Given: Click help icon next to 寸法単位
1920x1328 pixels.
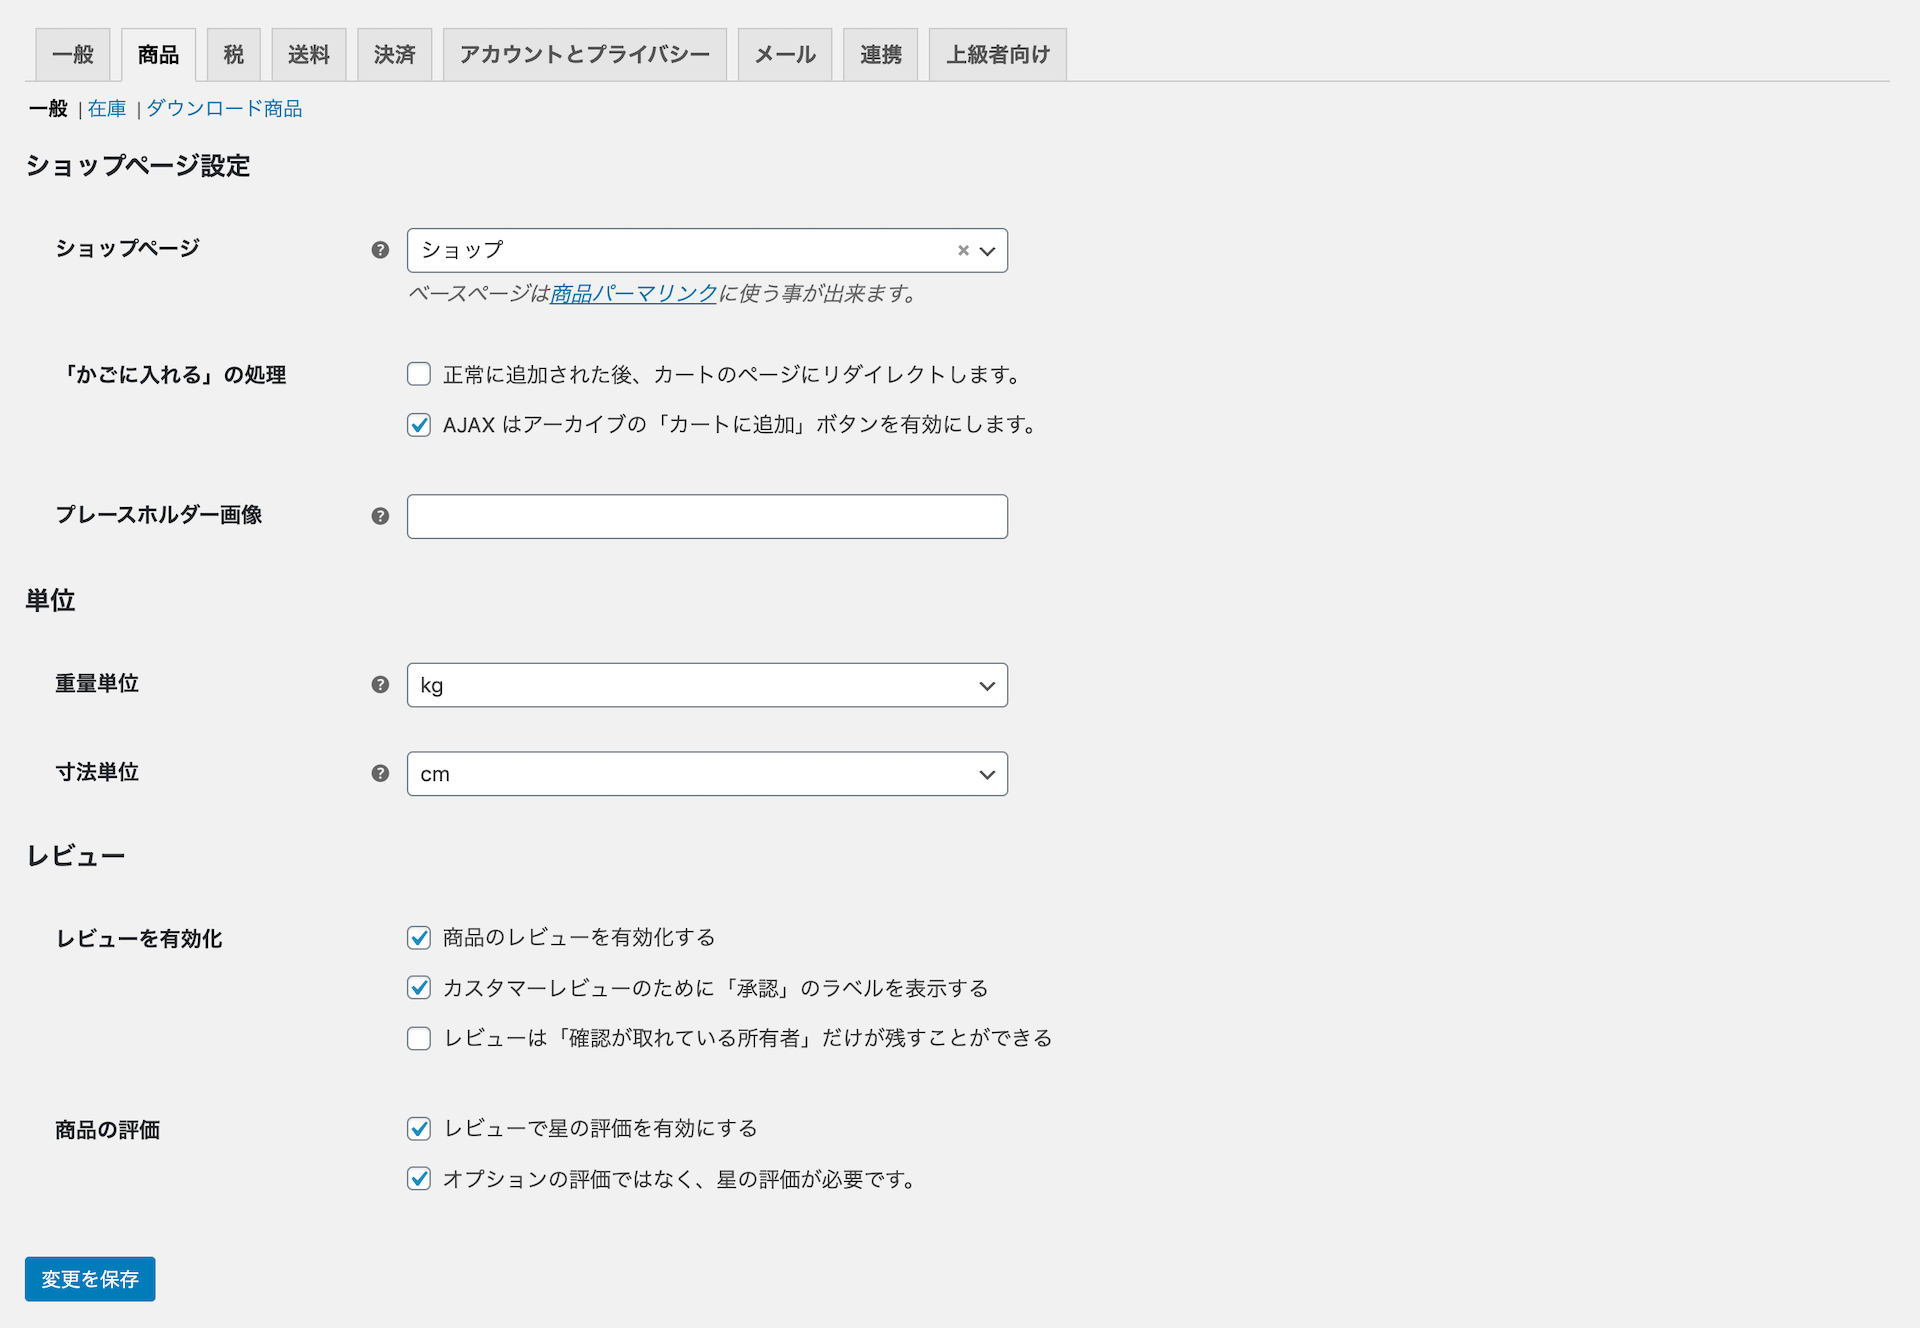Looking at the screenshot, I should click(x=380, y=773).
